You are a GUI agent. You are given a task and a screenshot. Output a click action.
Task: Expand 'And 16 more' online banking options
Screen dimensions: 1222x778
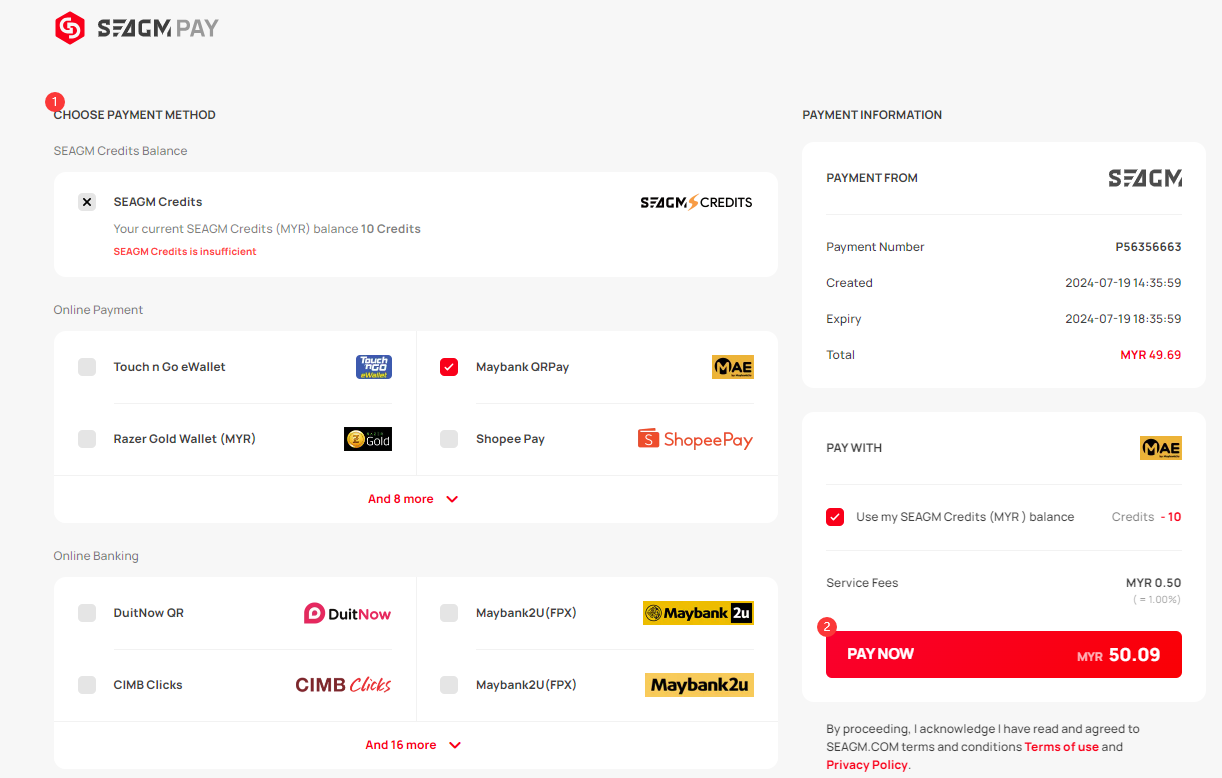413,745
